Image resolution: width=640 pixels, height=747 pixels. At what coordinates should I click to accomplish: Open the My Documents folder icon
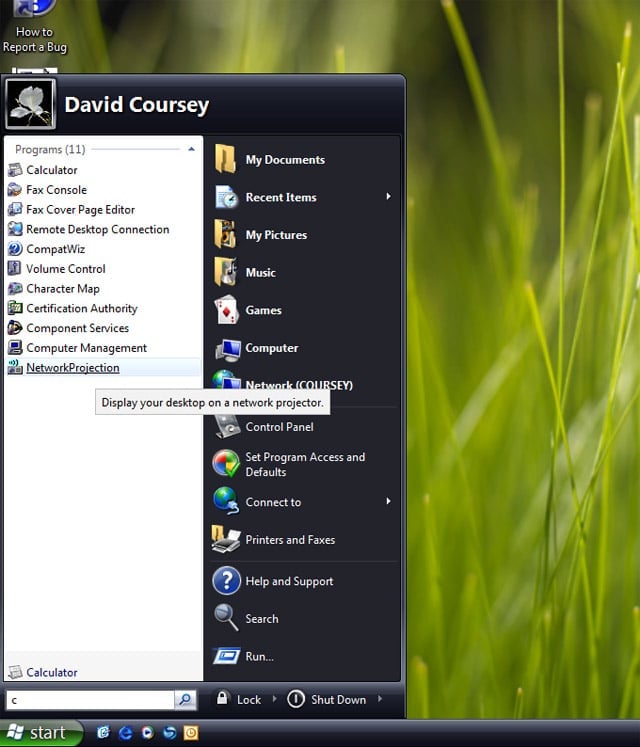tap(225, 159)
